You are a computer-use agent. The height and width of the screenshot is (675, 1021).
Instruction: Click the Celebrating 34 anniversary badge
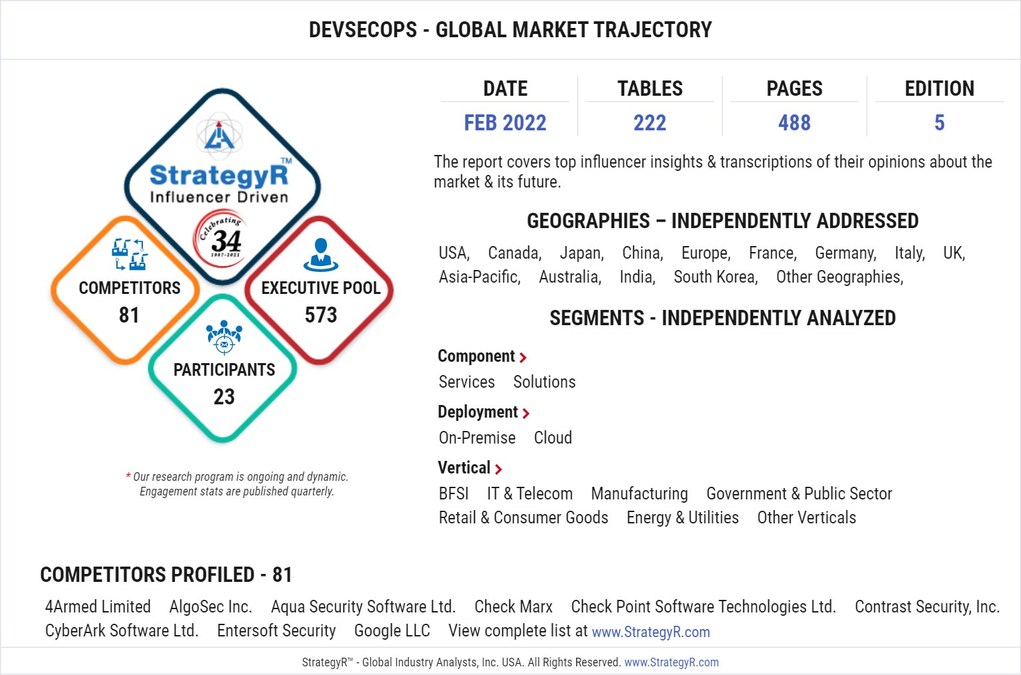[x=221, y=238]
